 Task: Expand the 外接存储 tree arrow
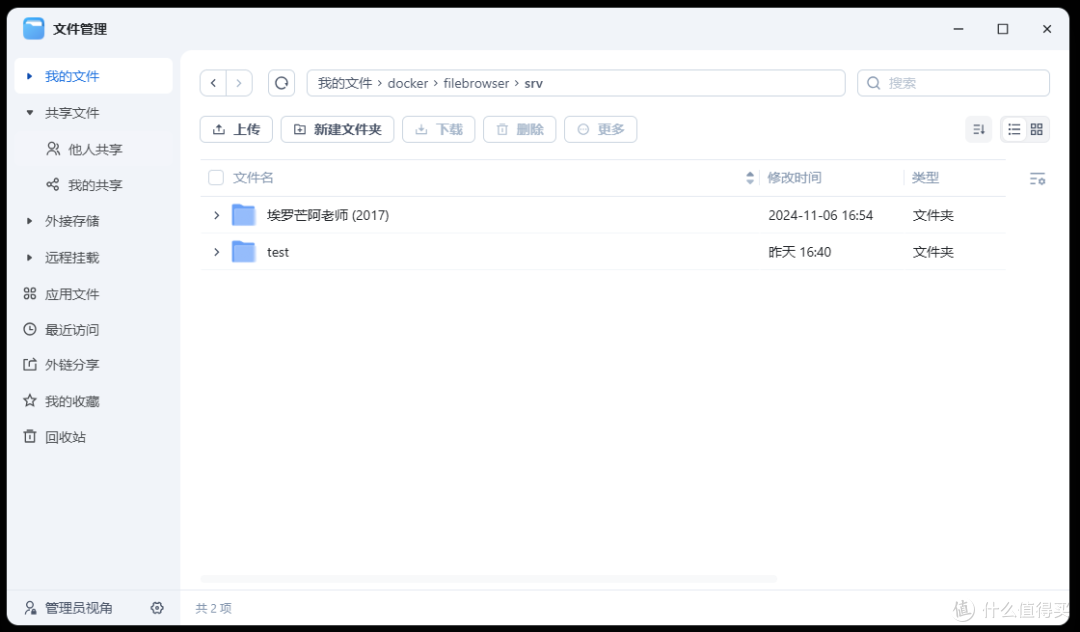pyautogui.click(x=29, y=221)
